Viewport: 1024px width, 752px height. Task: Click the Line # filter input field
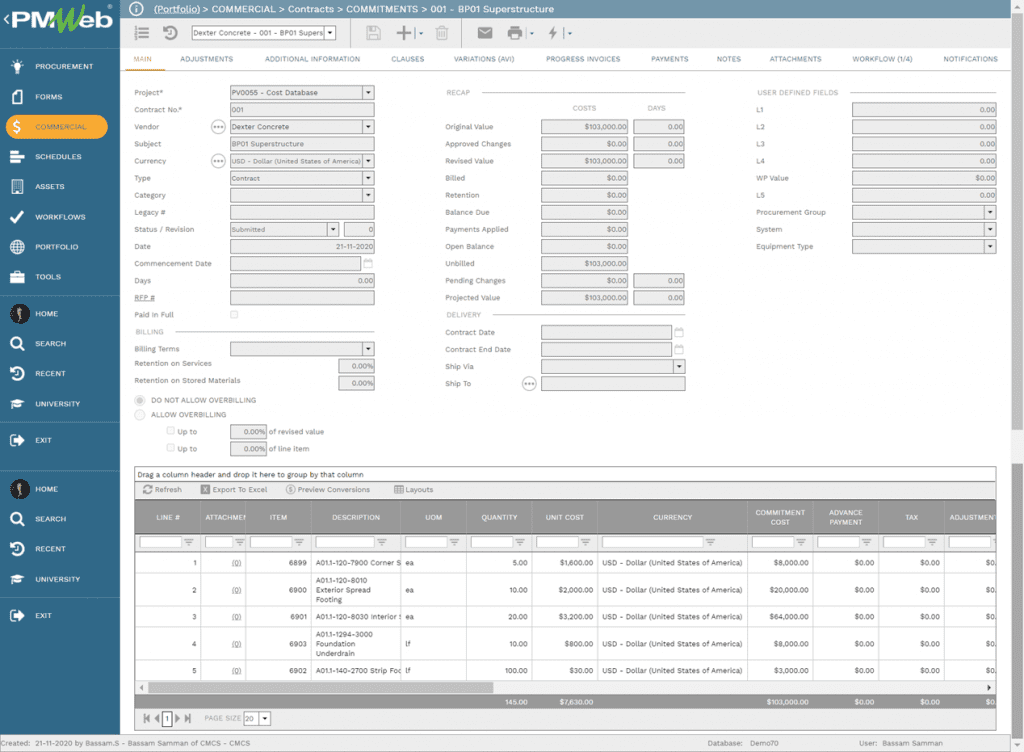tap(160, 542)
